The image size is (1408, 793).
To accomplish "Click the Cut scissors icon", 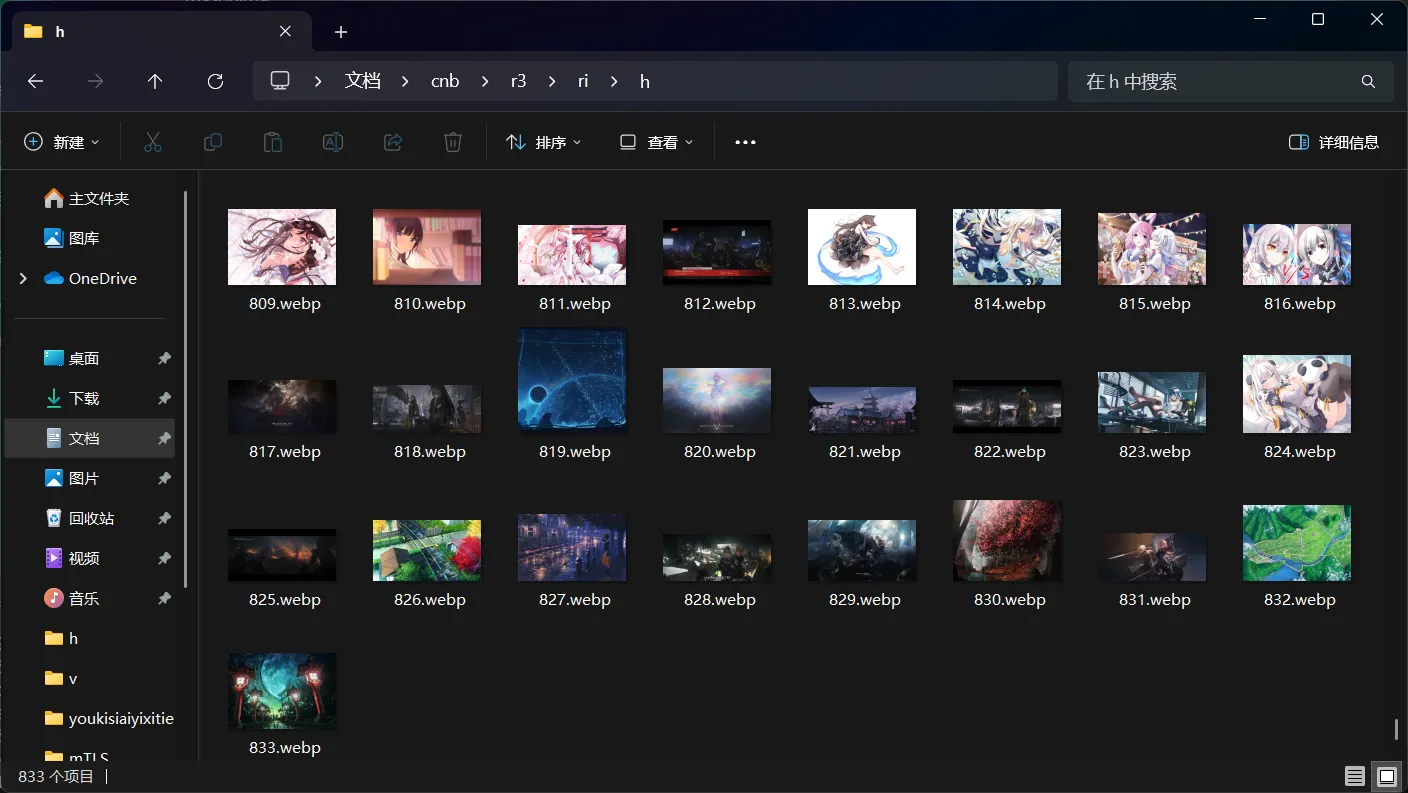I will tap(152, 142).
